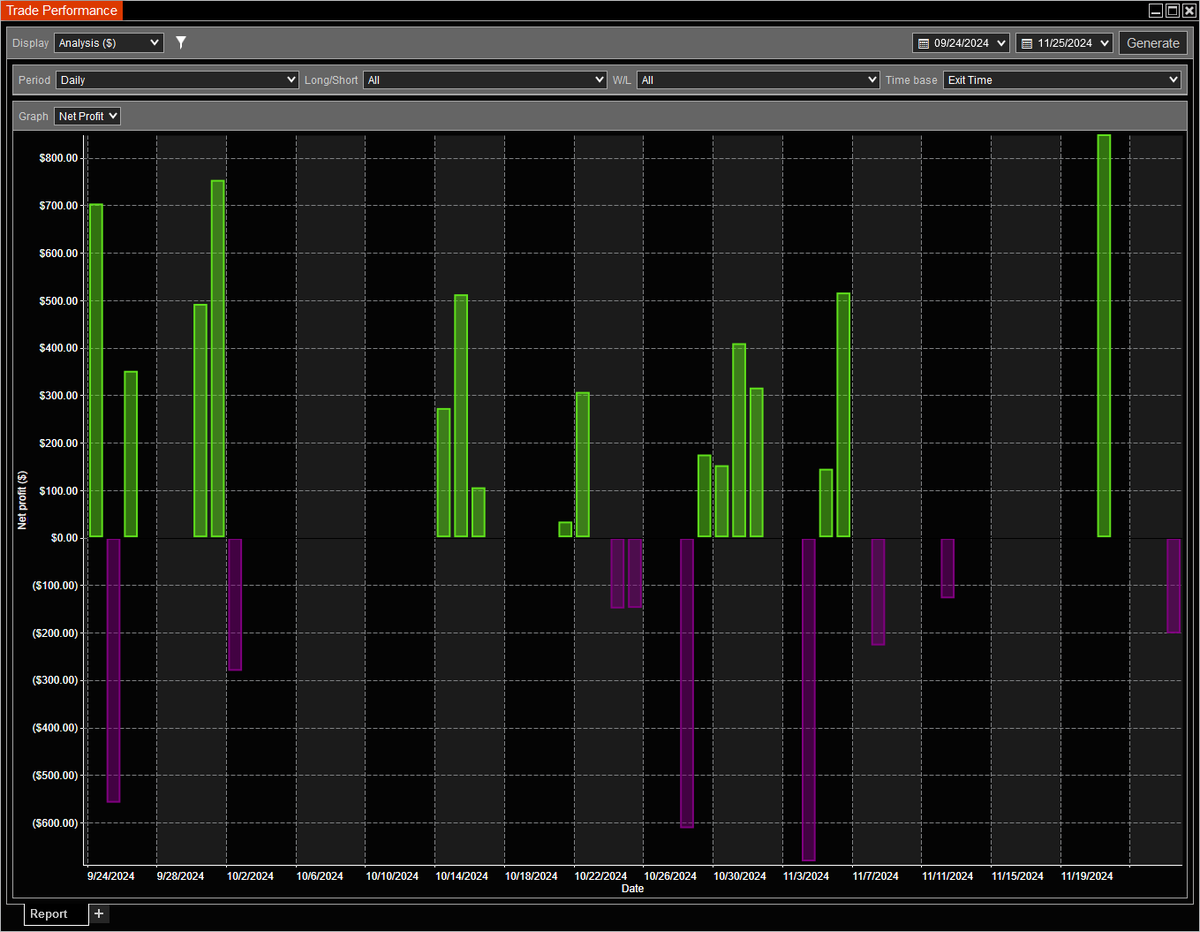Click the Date axis title

pyautogui.click(x=633, y=888)
